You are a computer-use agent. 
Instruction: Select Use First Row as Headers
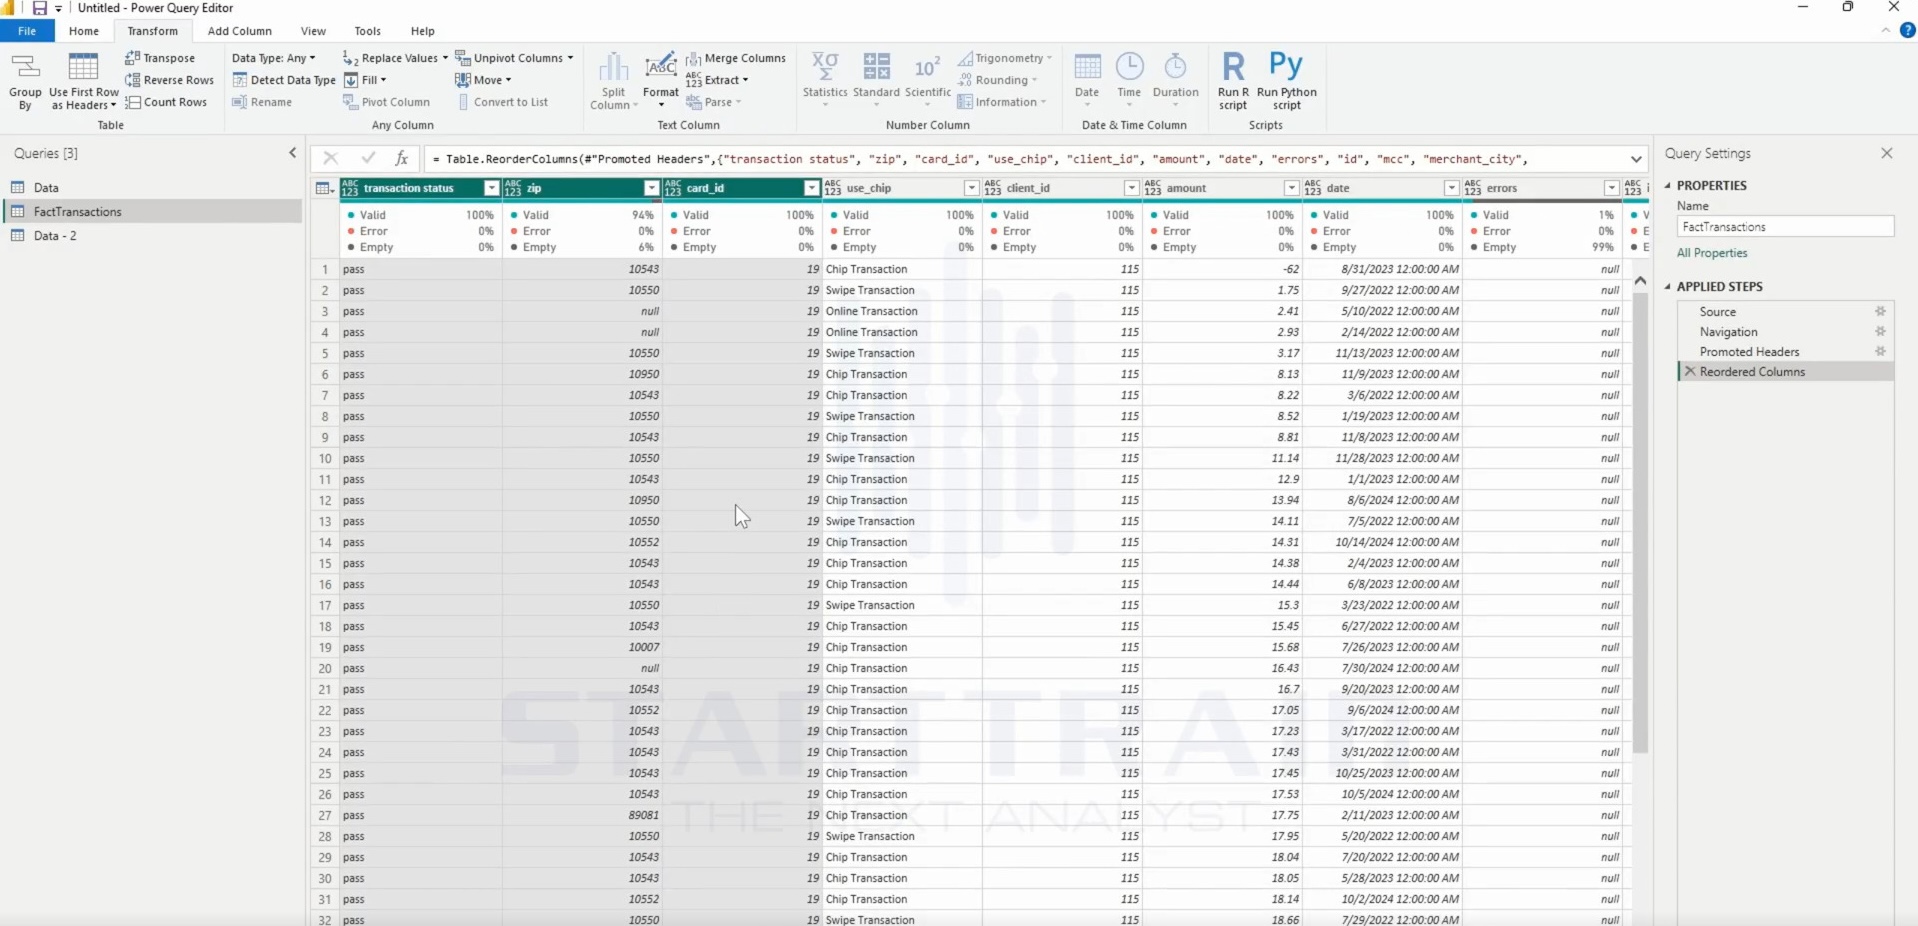(83, 81)
